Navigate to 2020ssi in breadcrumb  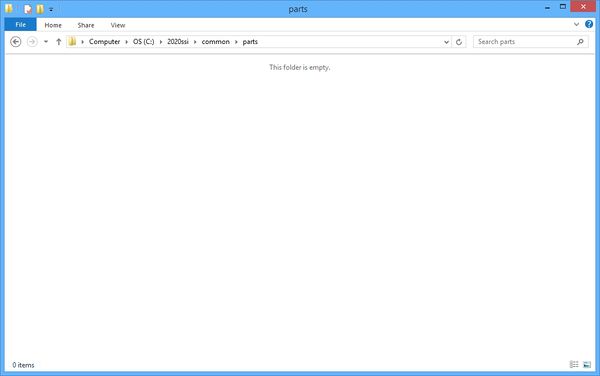(178, 42)
